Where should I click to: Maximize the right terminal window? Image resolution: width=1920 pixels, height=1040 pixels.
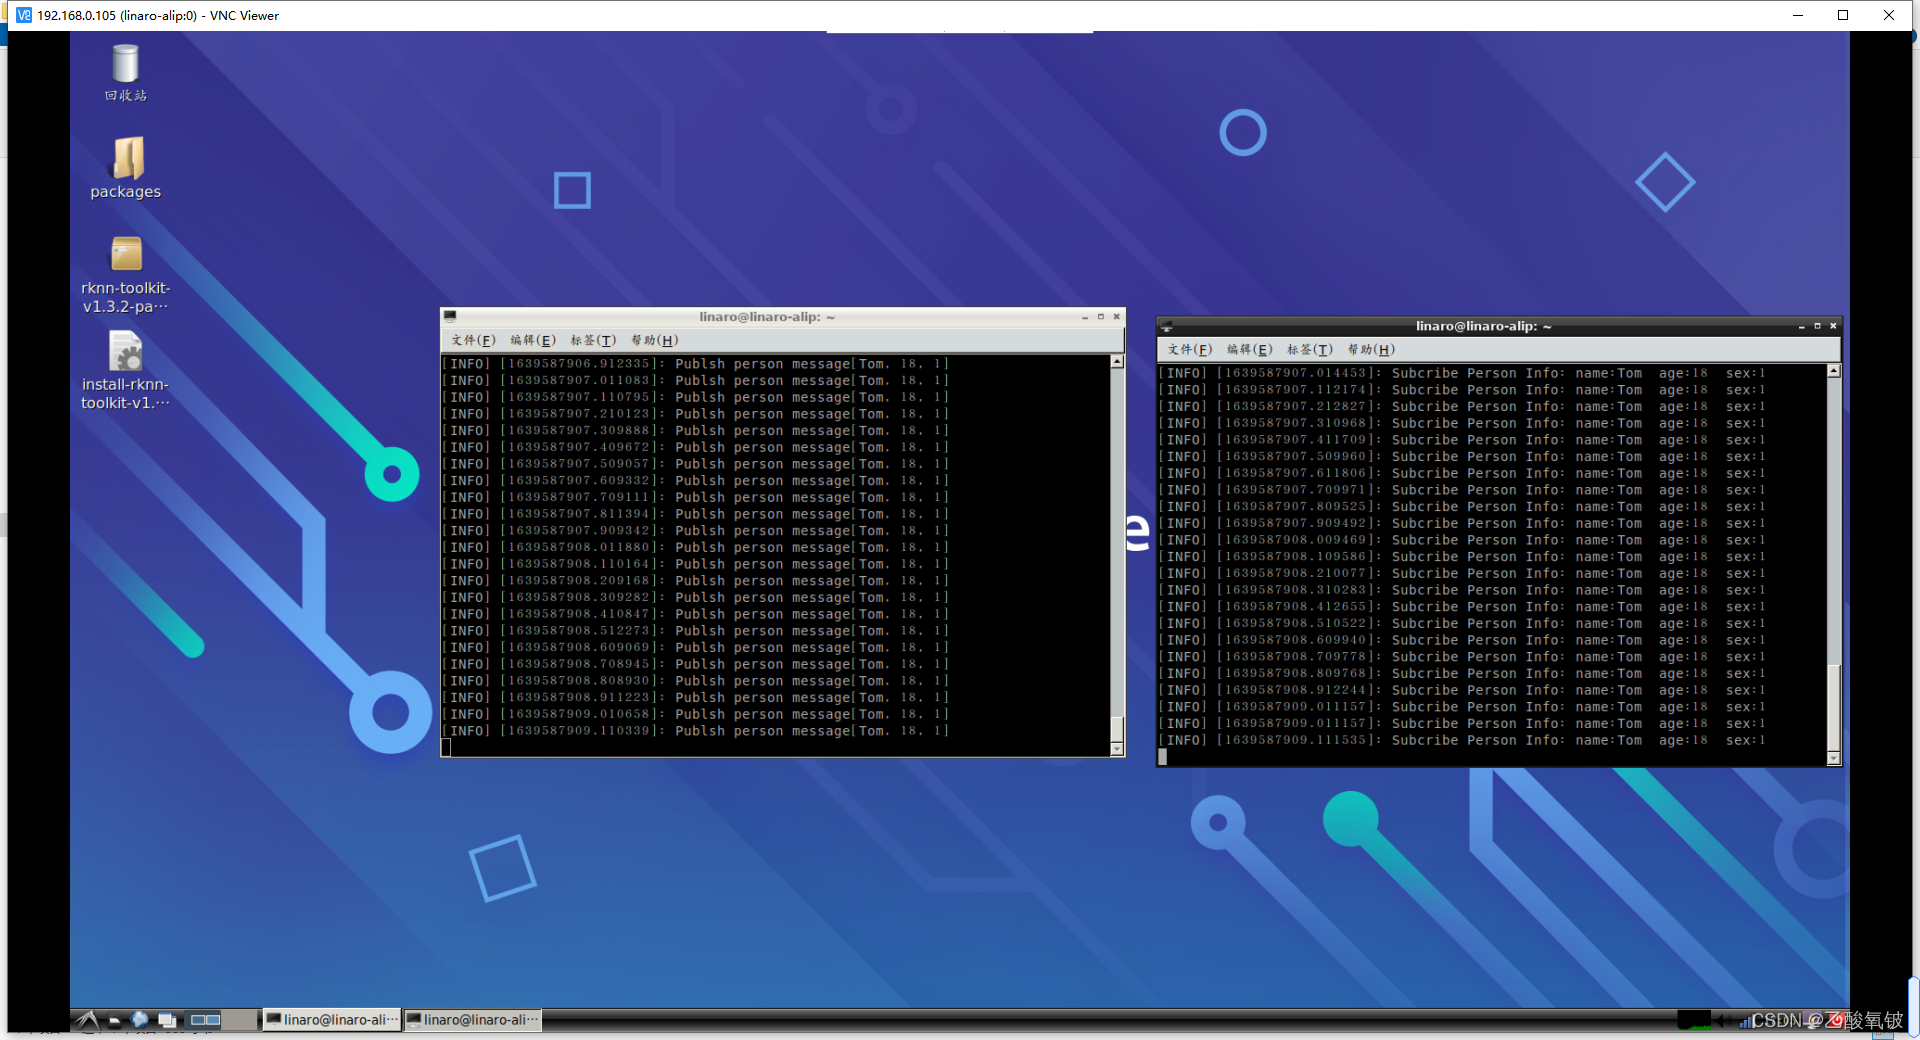(1817, 326)
